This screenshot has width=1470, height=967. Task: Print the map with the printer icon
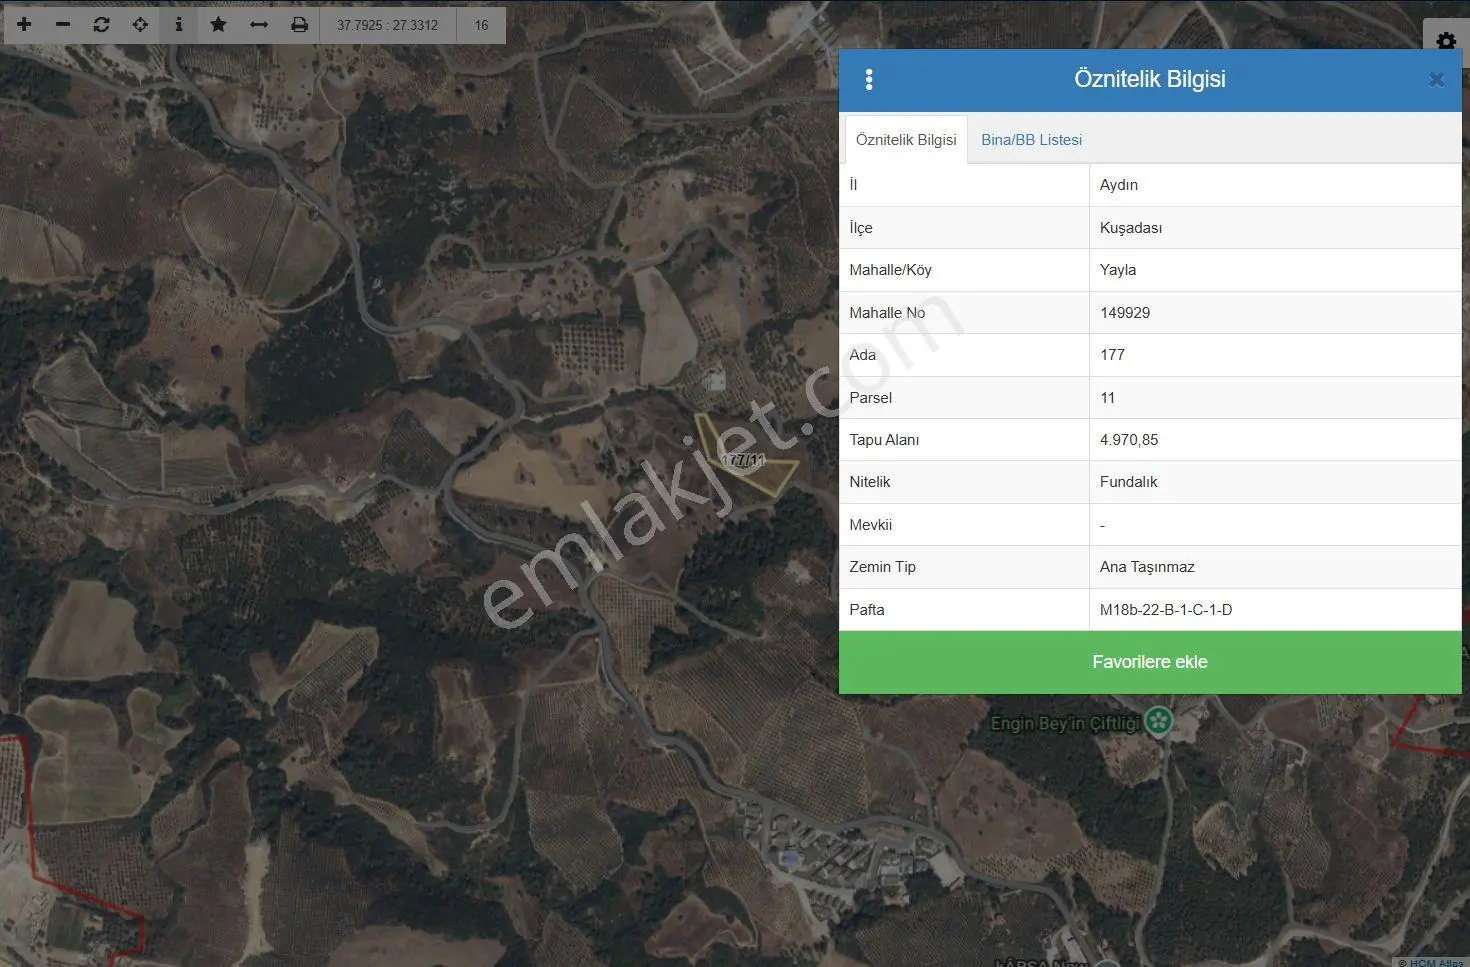point(299,24)
